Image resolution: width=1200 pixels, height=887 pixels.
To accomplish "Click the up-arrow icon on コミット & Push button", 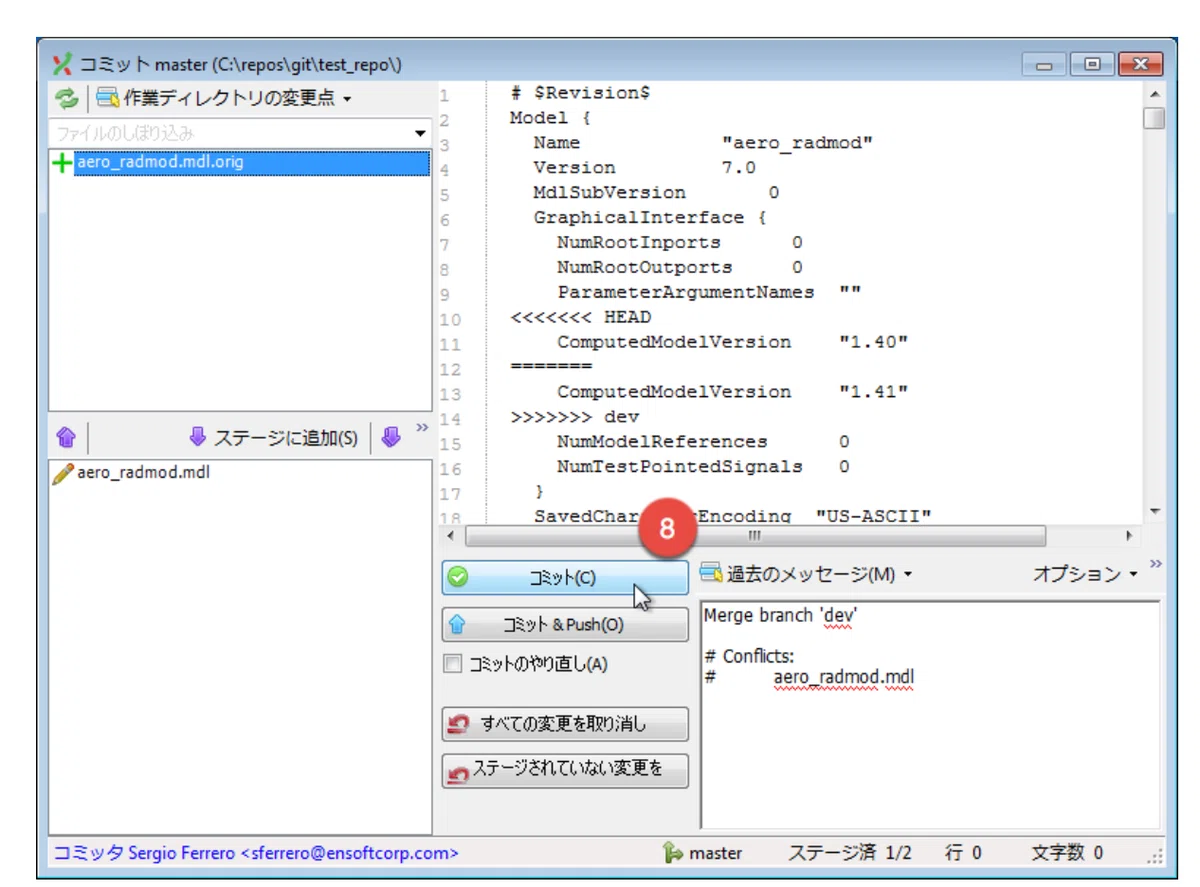I will pyautogui.click(x=458, y=624).
